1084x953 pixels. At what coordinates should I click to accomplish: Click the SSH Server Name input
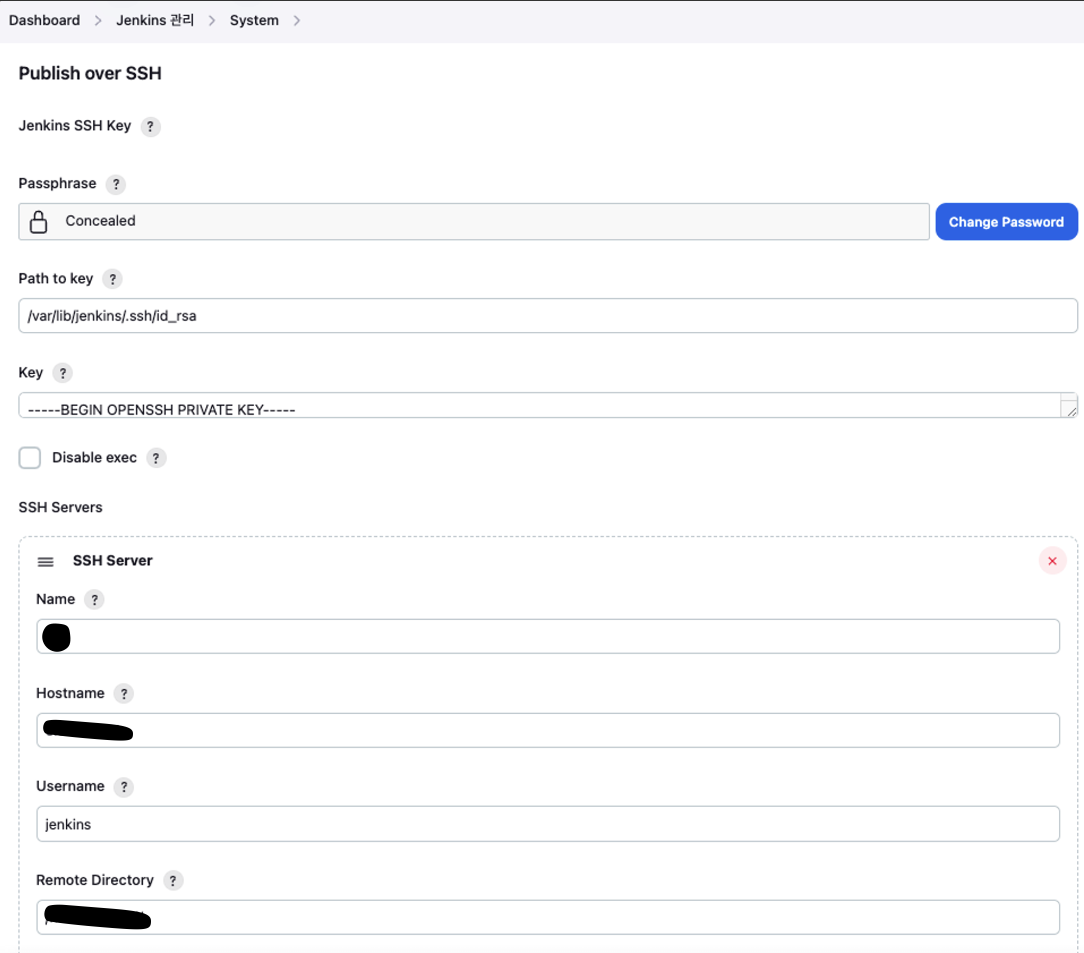548,636
